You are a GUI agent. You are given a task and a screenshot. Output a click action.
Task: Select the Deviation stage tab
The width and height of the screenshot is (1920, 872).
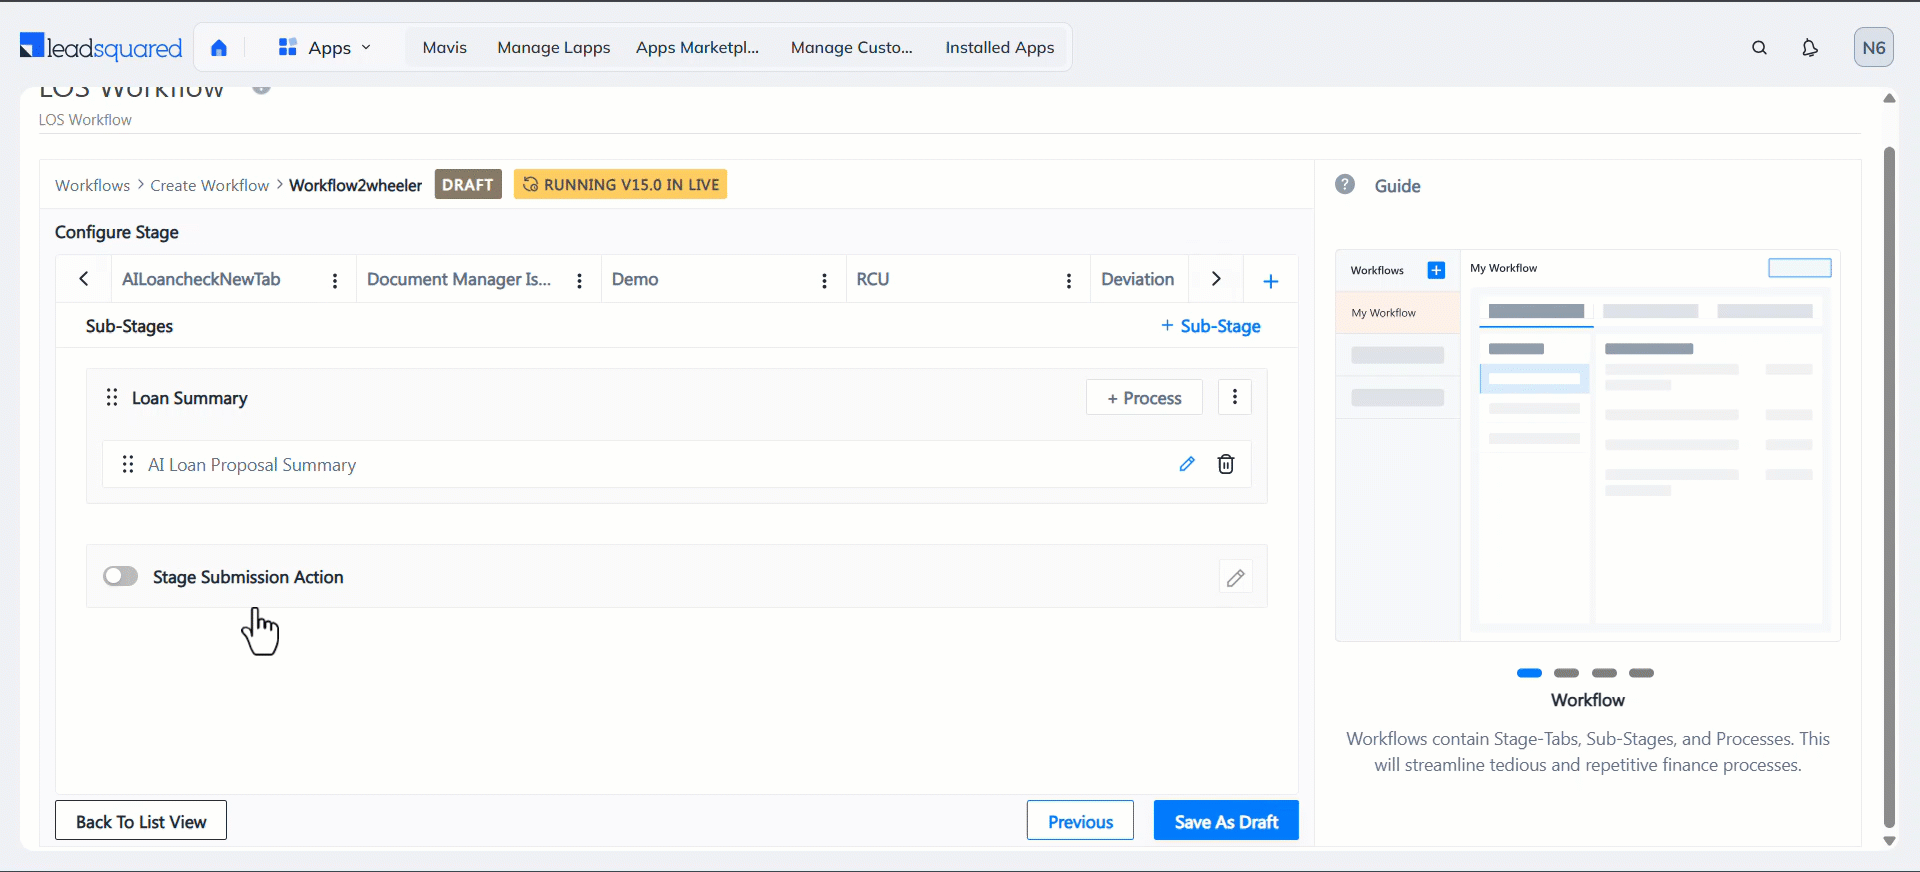pyautogui.click(x=1138, y=279)
